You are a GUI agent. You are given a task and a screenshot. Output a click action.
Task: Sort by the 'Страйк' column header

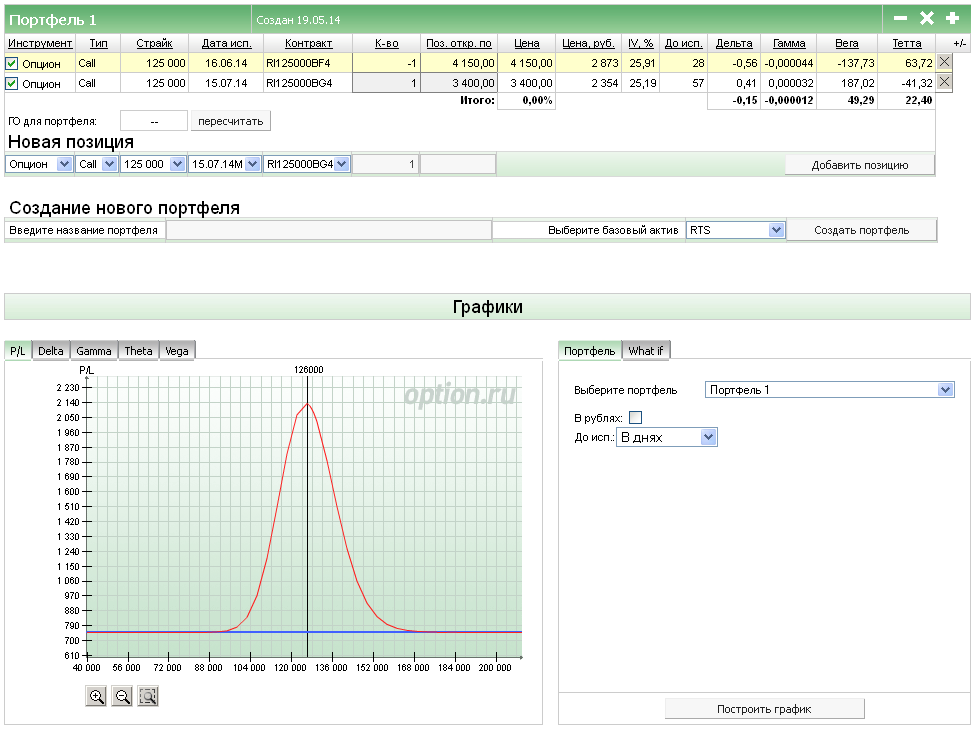point(154,44)
